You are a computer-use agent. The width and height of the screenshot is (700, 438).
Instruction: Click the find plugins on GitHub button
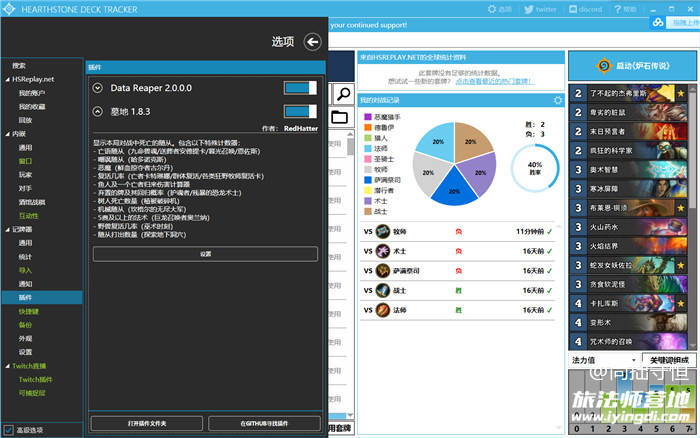(x=264, y=423)
